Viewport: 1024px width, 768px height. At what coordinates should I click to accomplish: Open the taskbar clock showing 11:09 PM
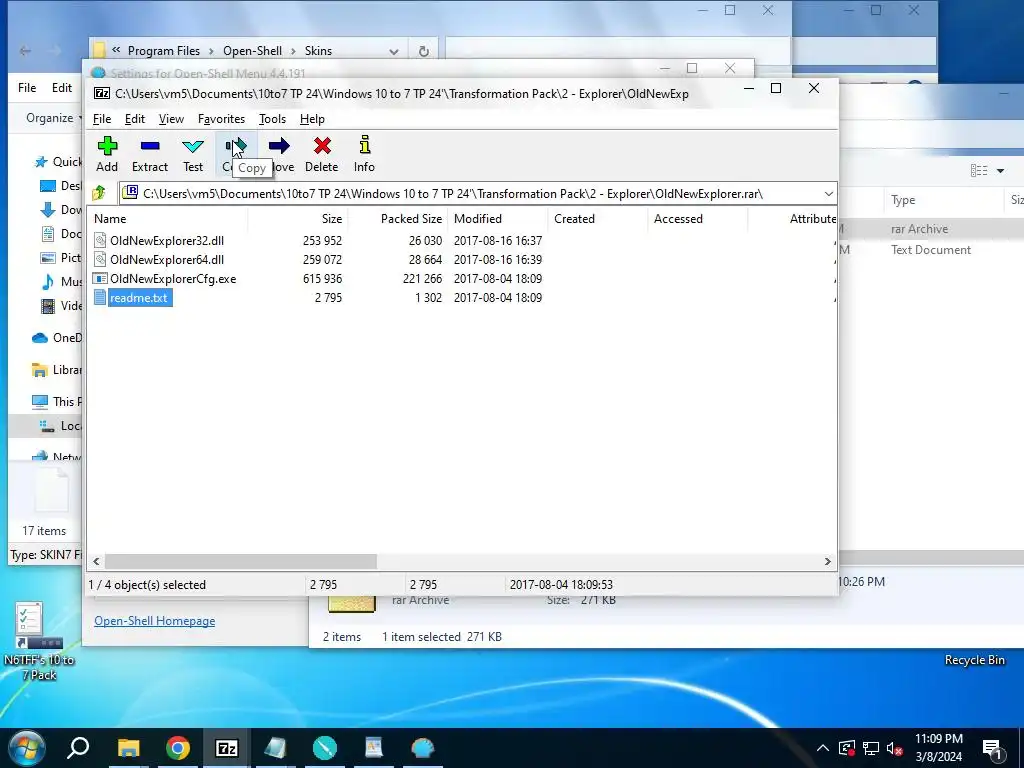[x=938, y=748]
